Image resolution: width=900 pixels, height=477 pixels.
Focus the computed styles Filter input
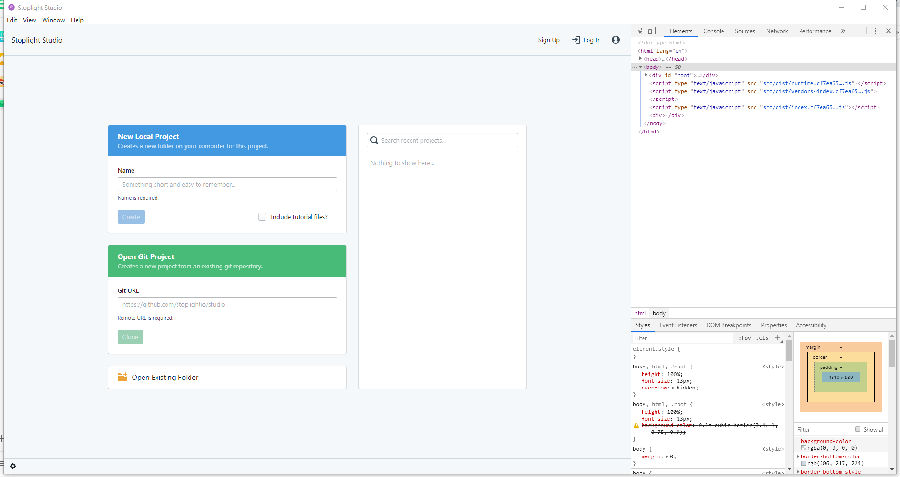[x=824, y=429]
